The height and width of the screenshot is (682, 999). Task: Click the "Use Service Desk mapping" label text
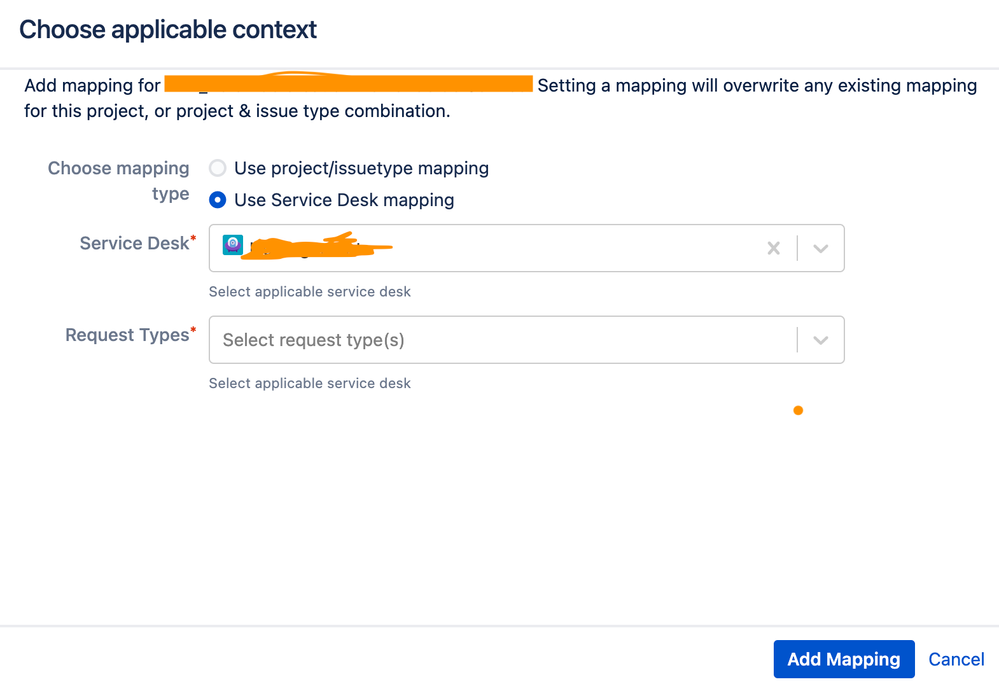[x=344, y=200]
